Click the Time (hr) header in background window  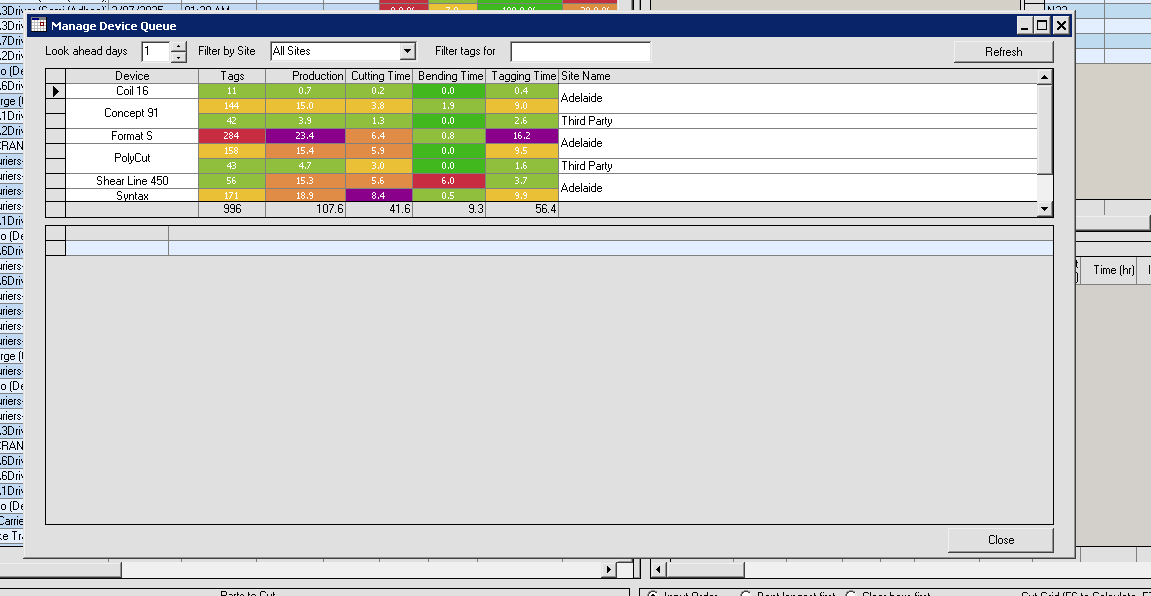pos(1113,270)
